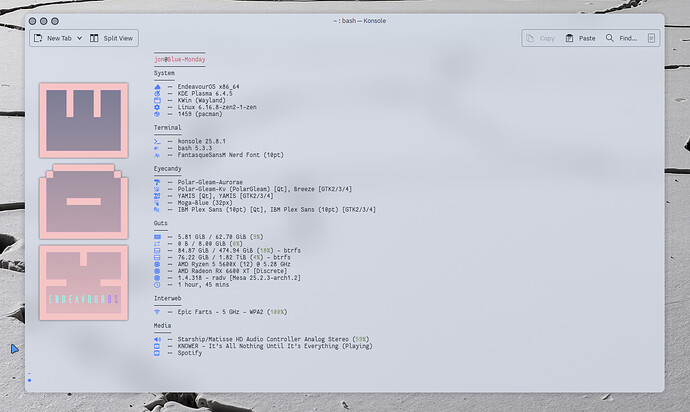Click the media icon beside Spotify
This screenshot has width=690, height=412.
click(157, 353)
